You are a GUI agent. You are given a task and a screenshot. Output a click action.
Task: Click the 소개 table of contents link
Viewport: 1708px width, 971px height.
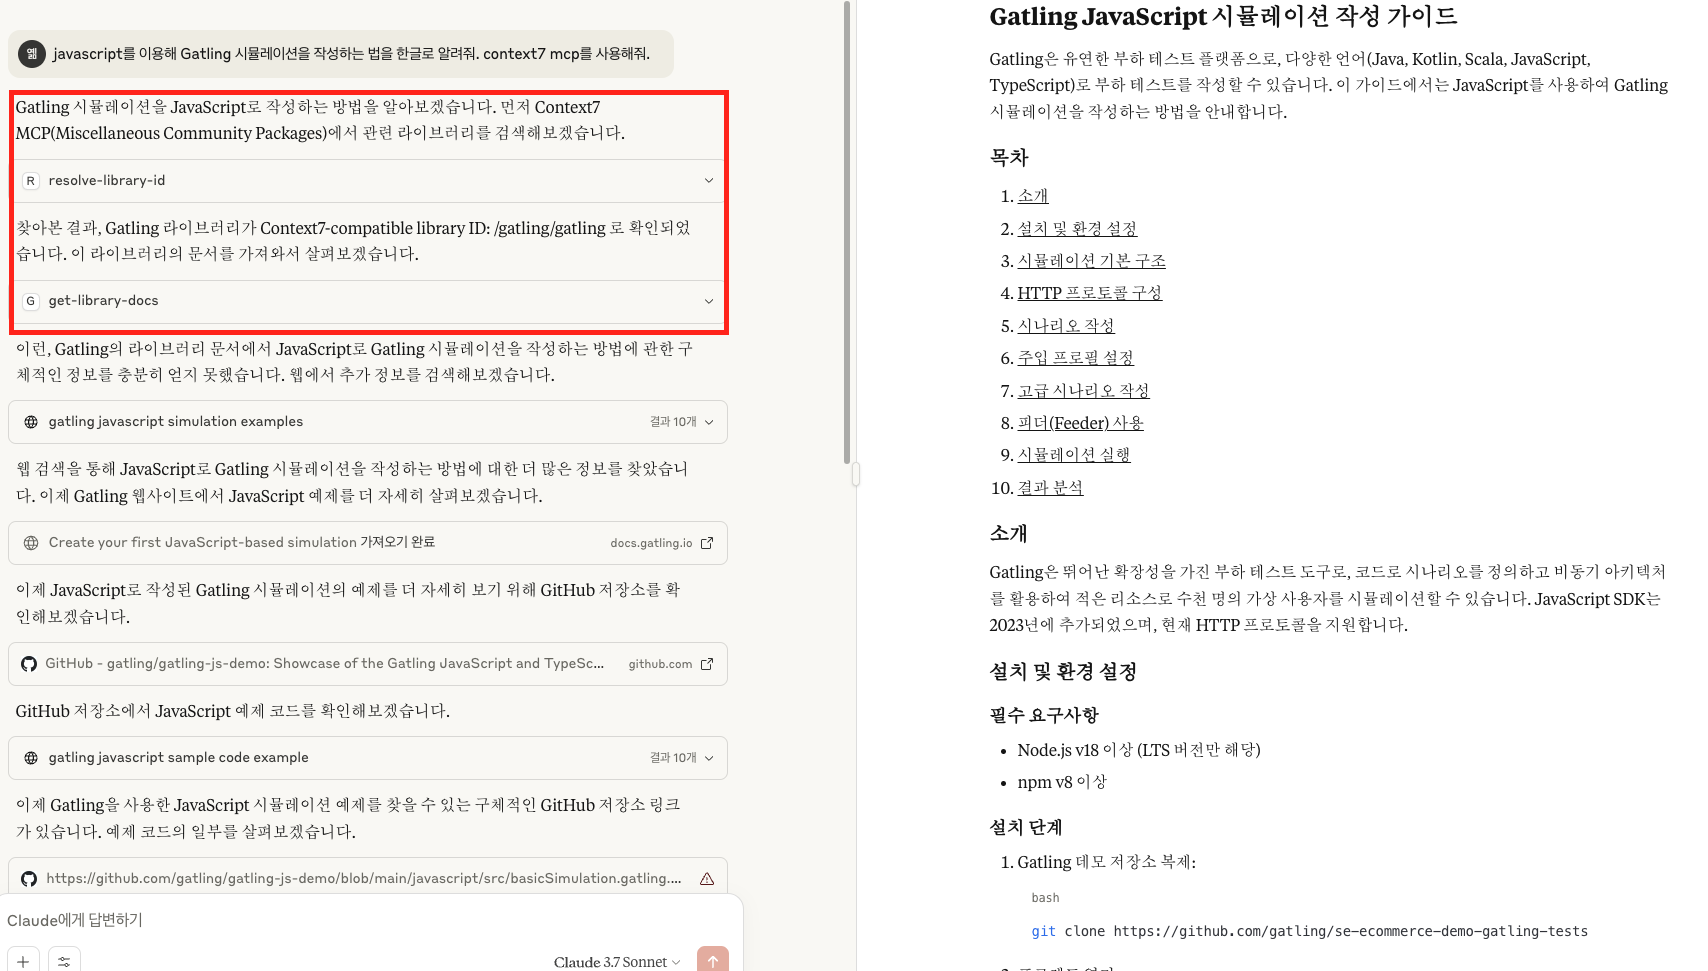pos(1033,196)
